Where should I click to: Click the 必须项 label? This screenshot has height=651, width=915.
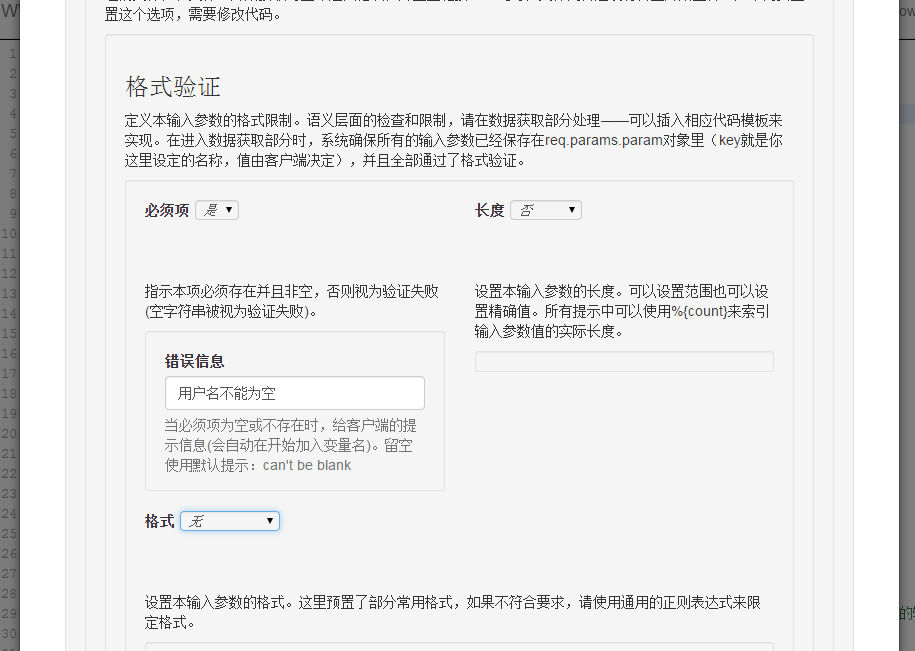167,210
